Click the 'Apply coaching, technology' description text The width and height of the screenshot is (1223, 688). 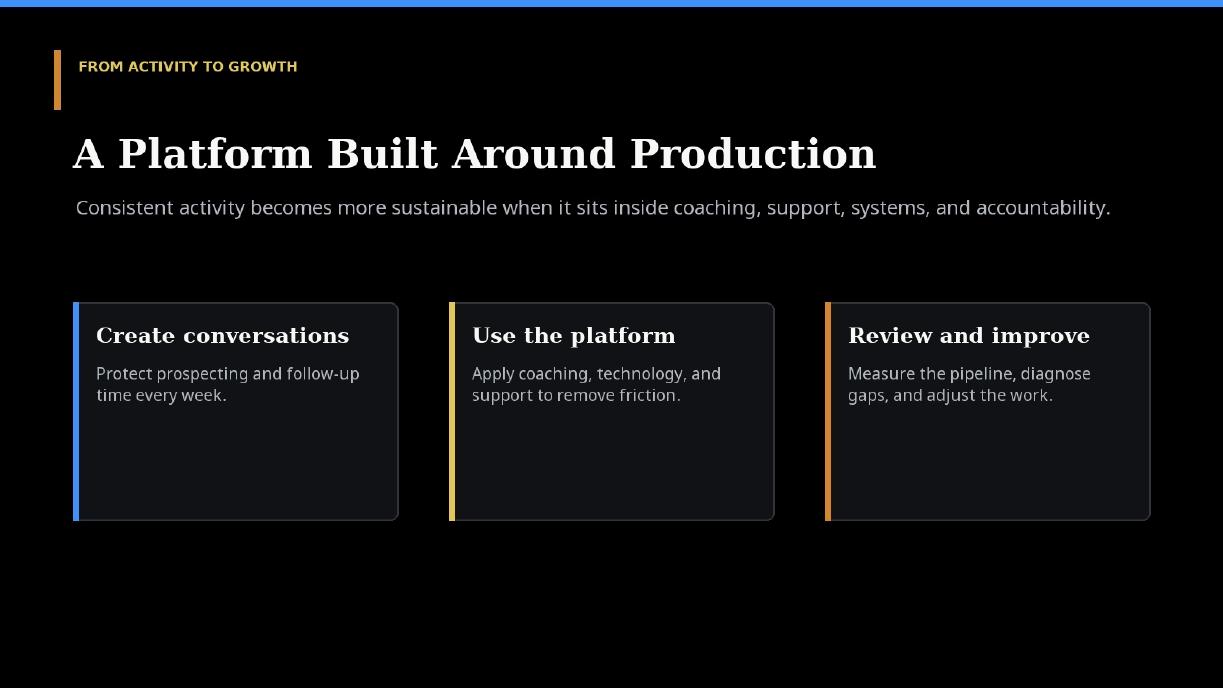597,384
